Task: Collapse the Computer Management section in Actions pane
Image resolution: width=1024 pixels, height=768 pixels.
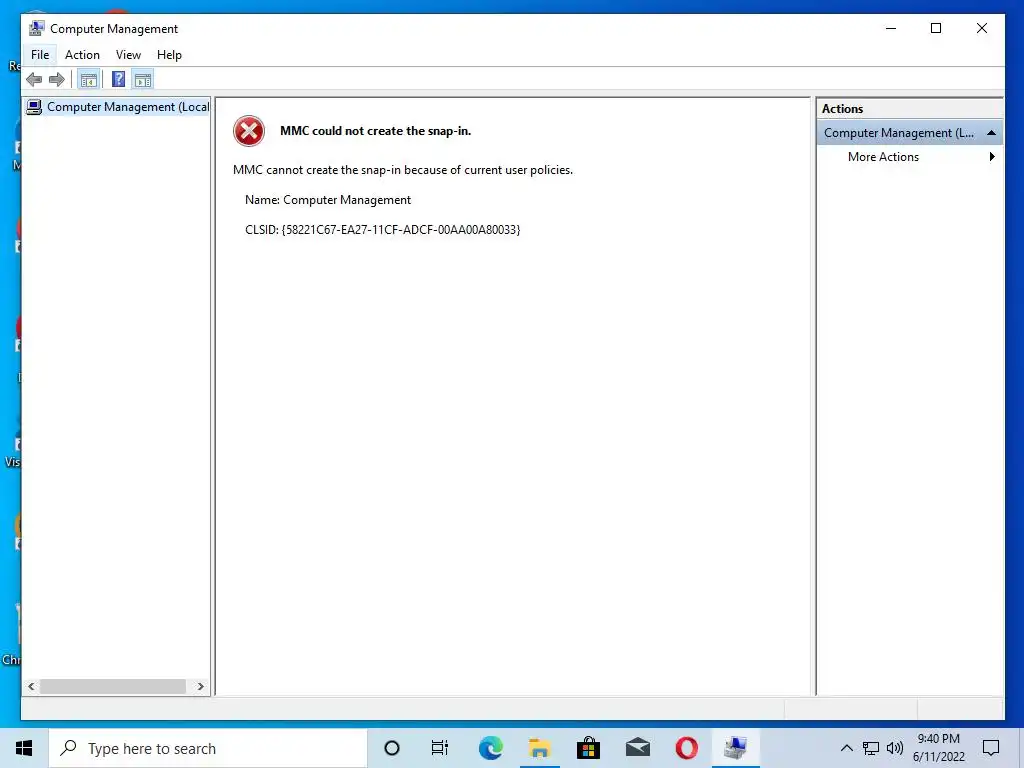Action: (991, 133)
